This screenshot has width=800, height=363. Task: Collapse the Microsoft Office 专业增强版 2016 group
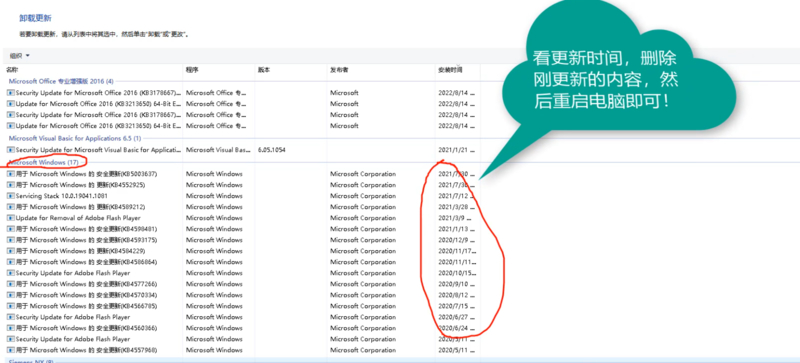(x=61, y=81)
